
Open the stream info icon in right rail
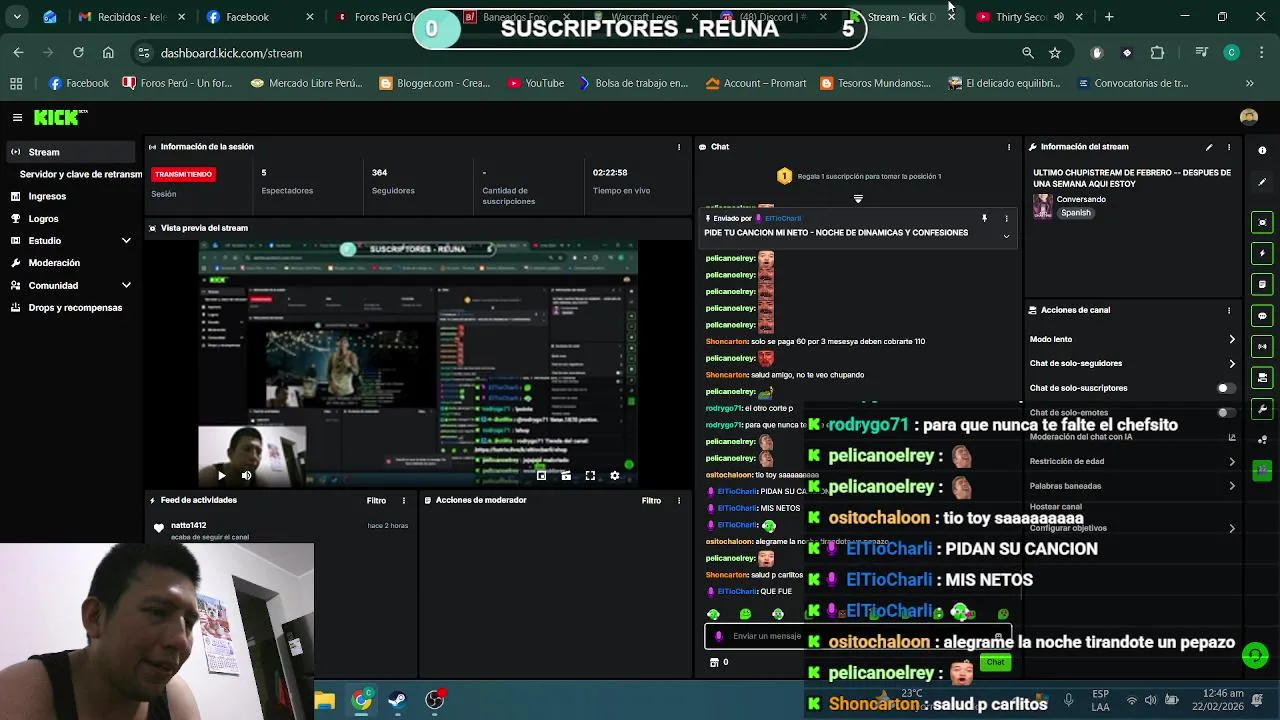click(1262, 150)
